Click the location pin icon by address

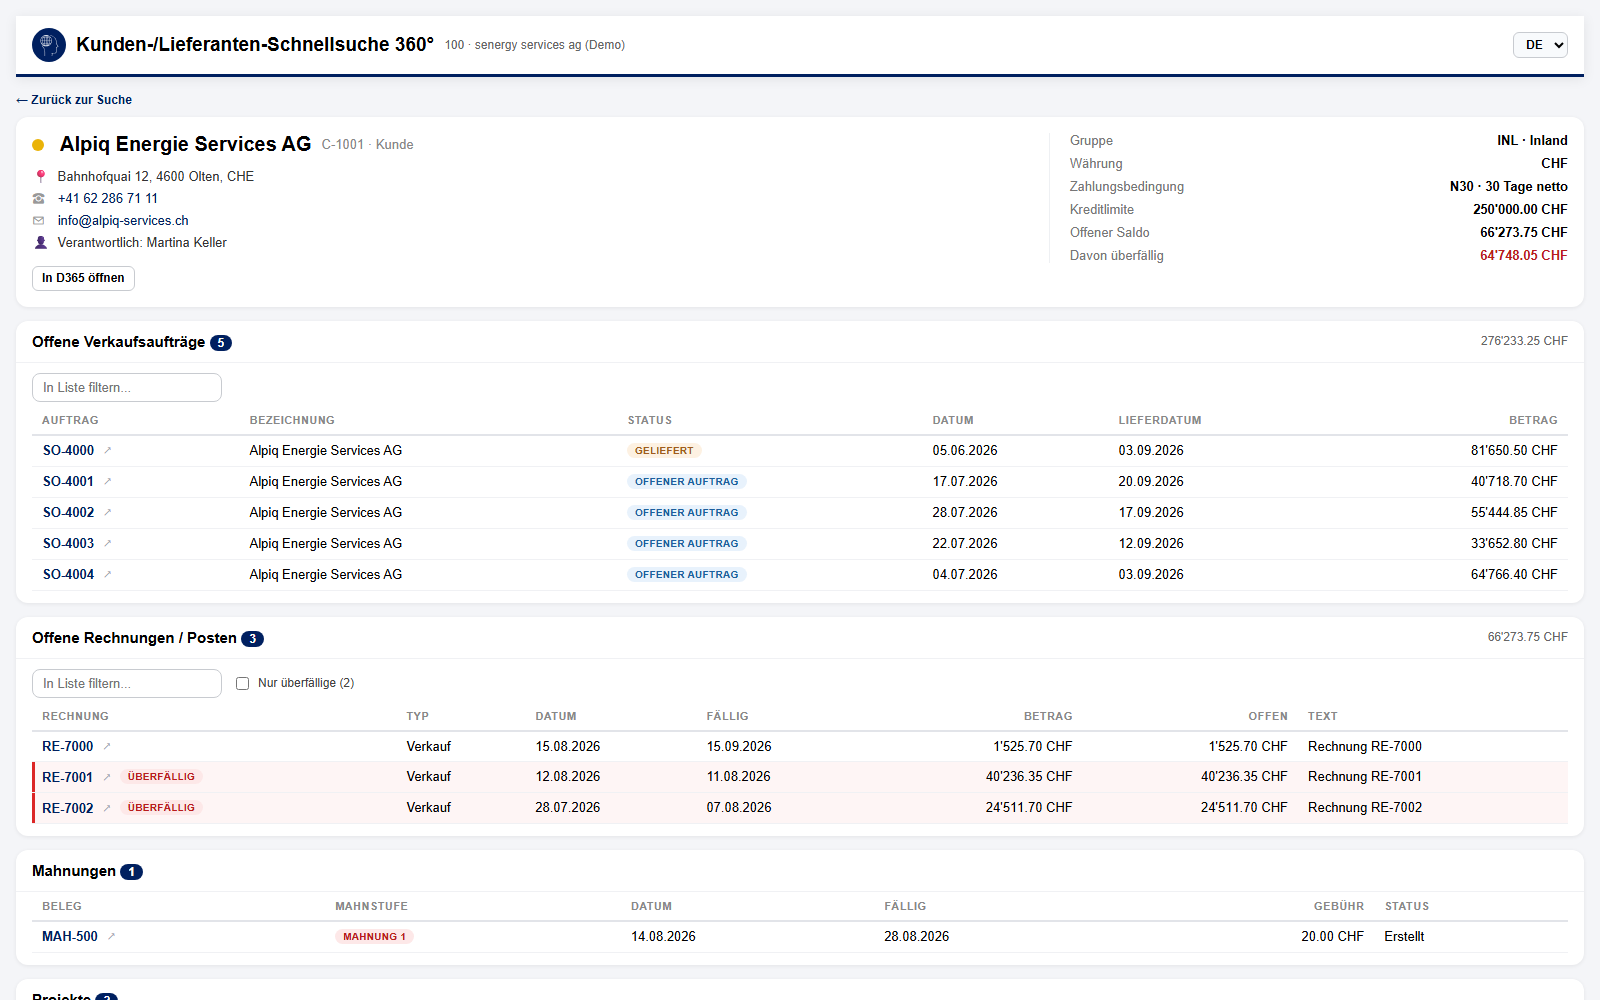pos(40,177)
